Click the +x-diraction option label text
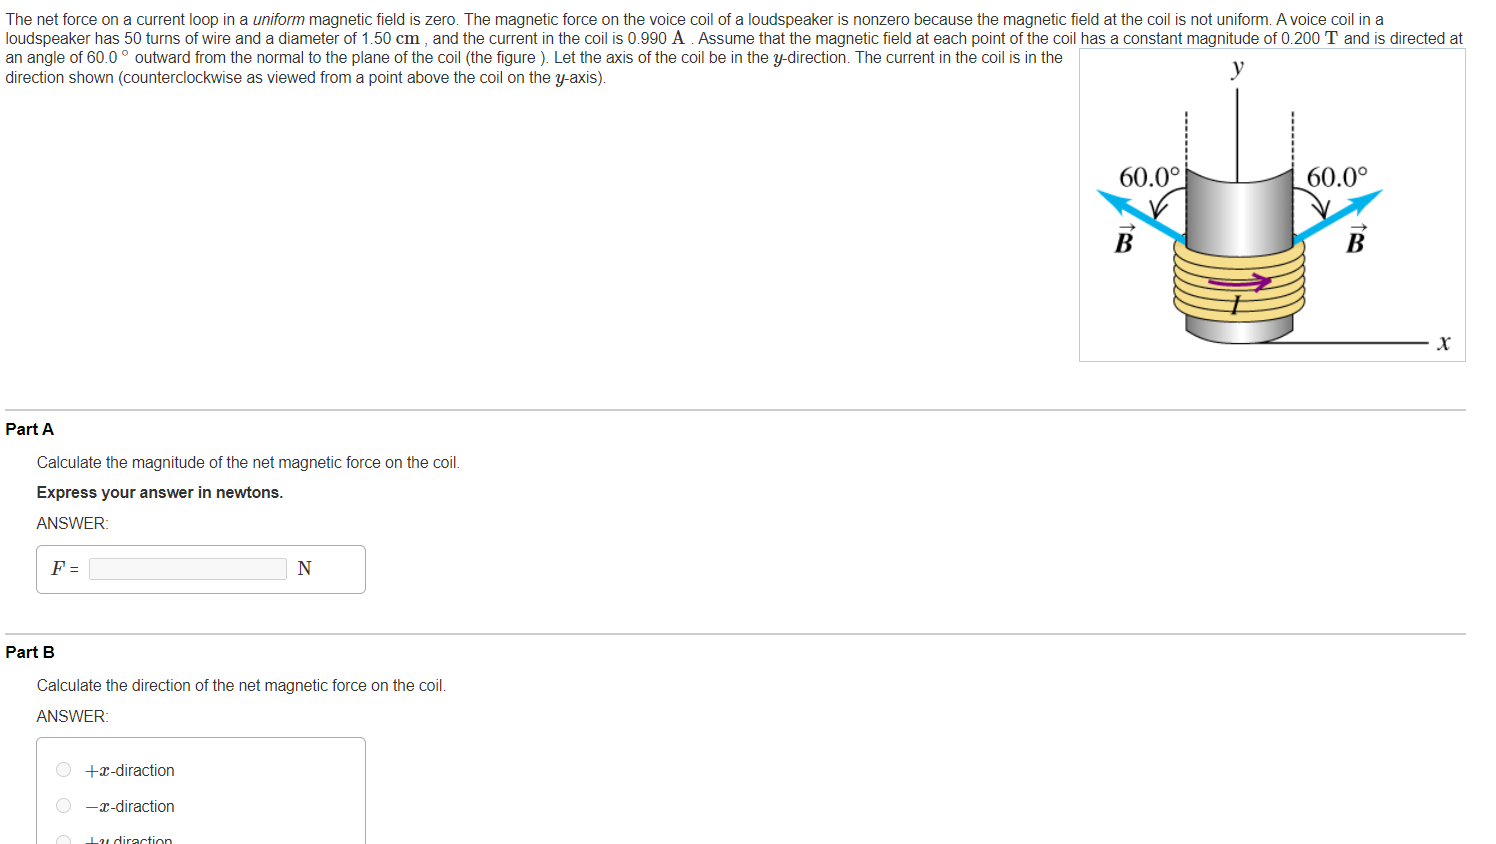This screenshot has width=1496, height=844. coord(130,771)
